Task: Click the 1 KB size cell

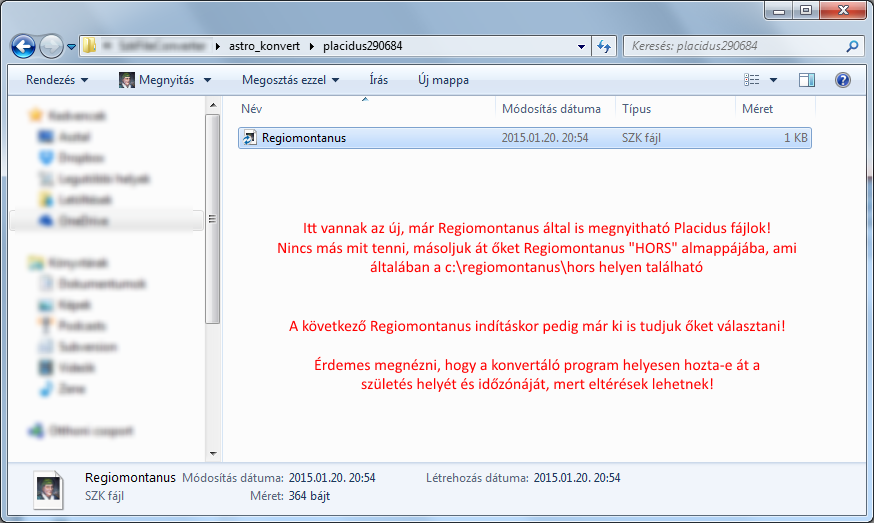Action: coord(795,138)
